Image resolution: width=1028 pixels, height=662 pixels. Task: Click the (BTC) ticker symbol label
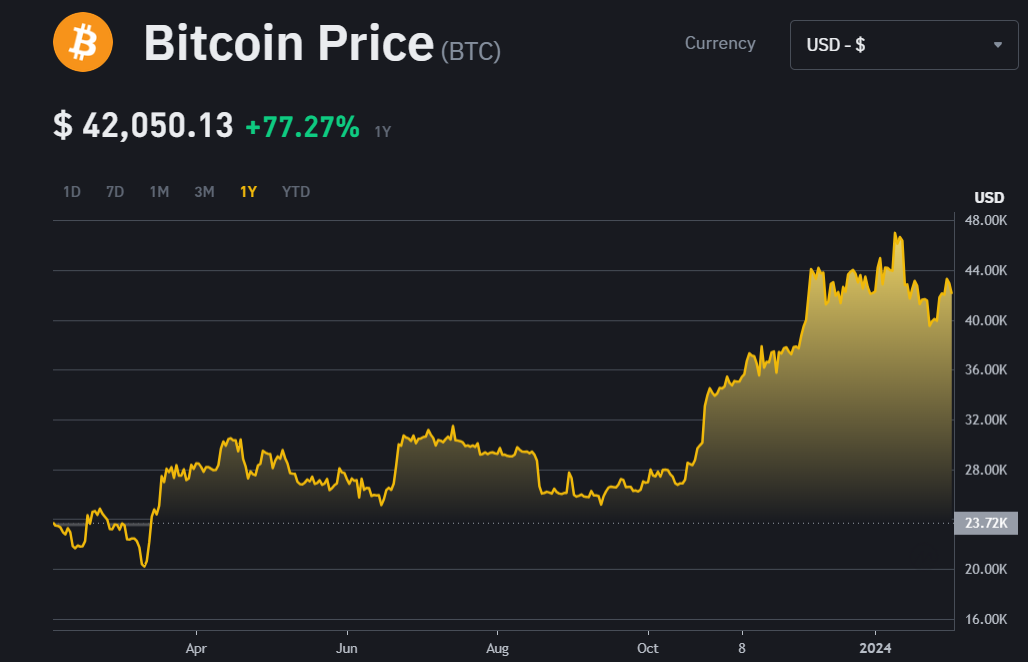(471, 51)
